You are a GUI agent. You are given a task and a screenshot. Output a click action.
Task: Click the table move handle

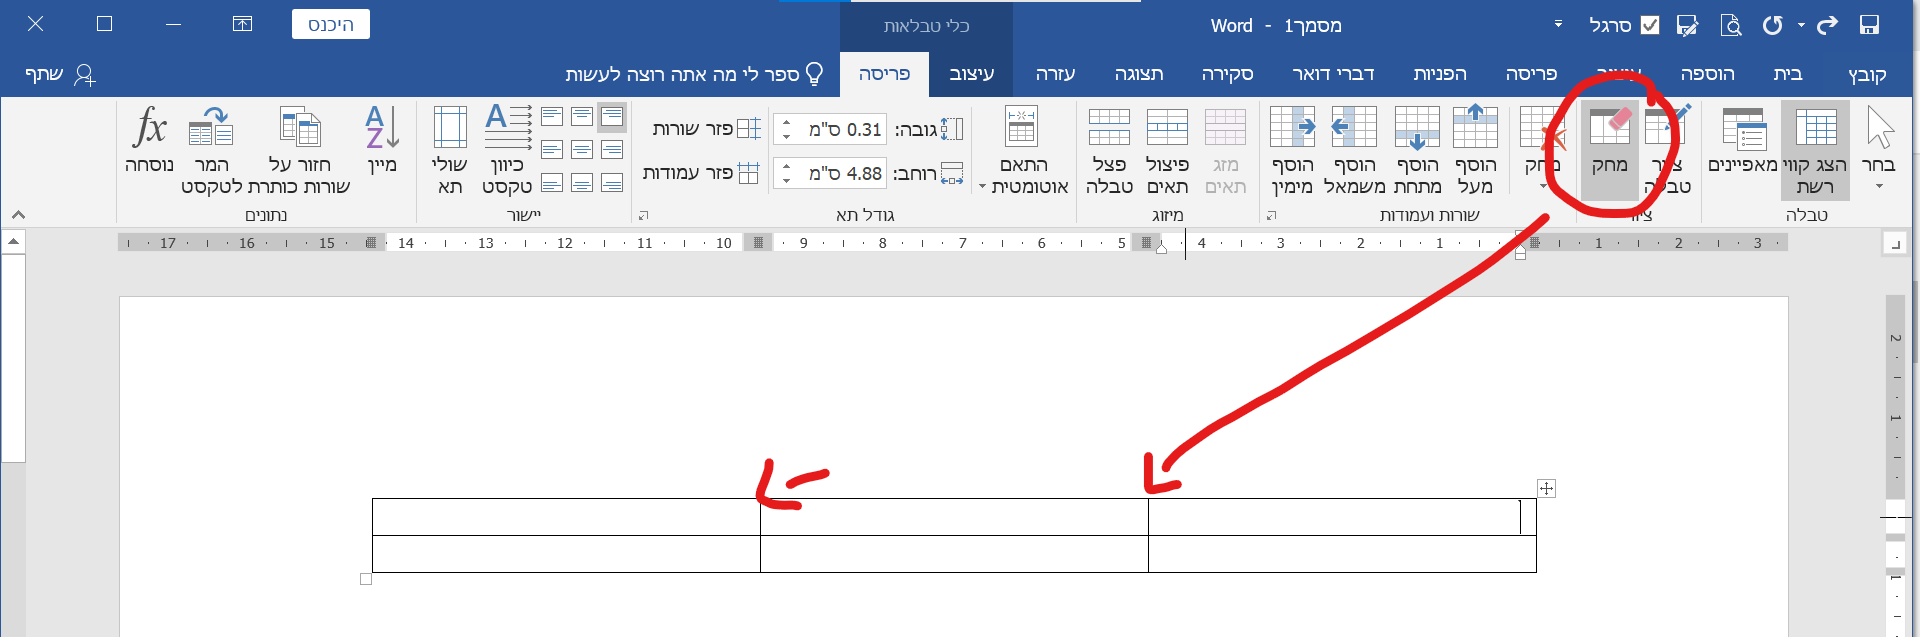tap(1547, 488)
